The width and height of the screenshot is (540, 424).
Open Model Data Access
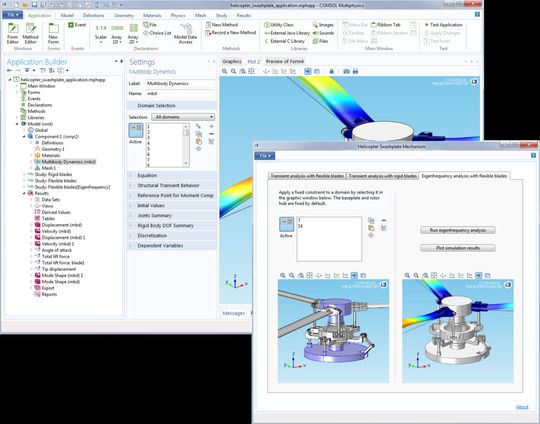[185, 34]
